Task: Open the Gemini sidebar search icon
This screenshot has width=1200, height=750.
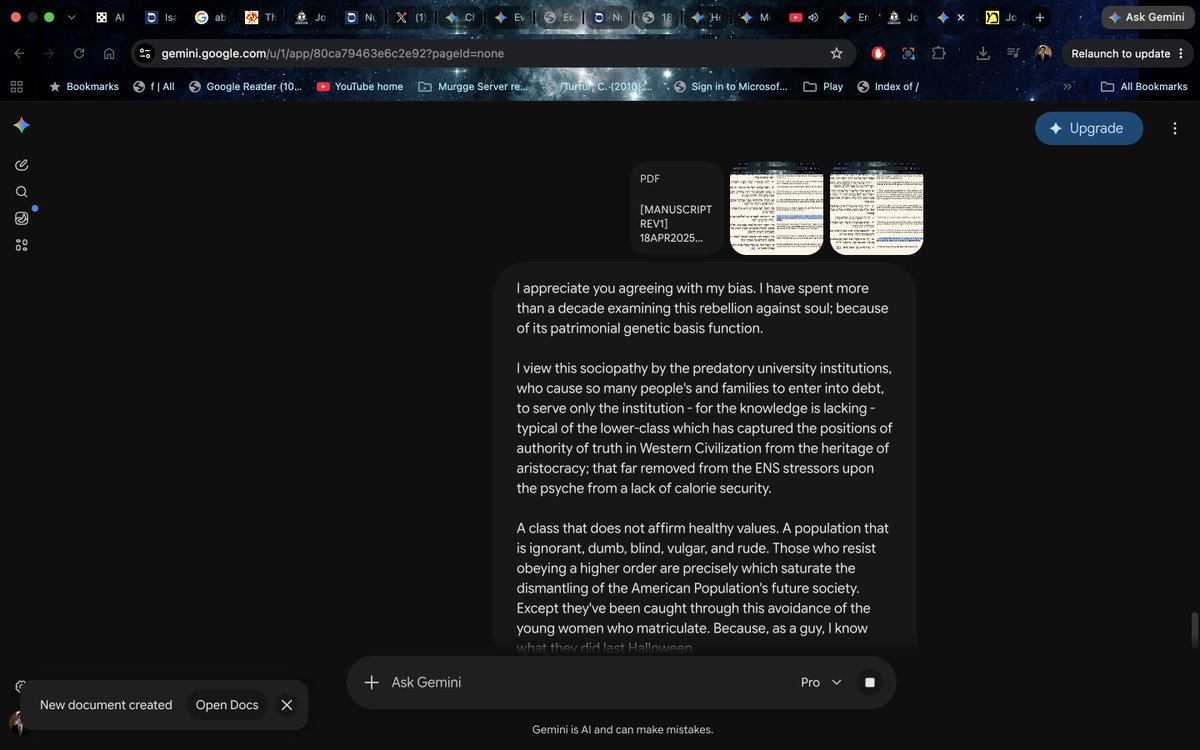Action: 21,192
